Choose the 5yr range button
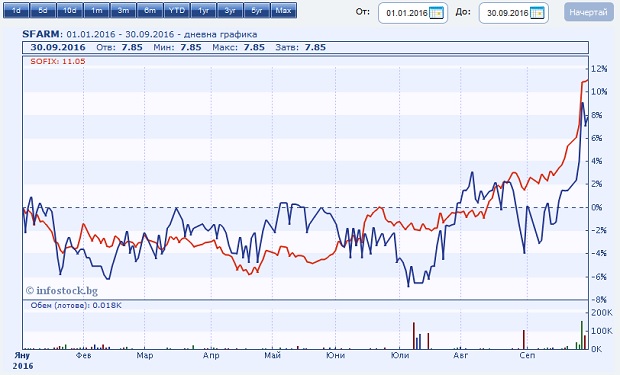This screenshot has height=375, width=620. tap(257, 11)
